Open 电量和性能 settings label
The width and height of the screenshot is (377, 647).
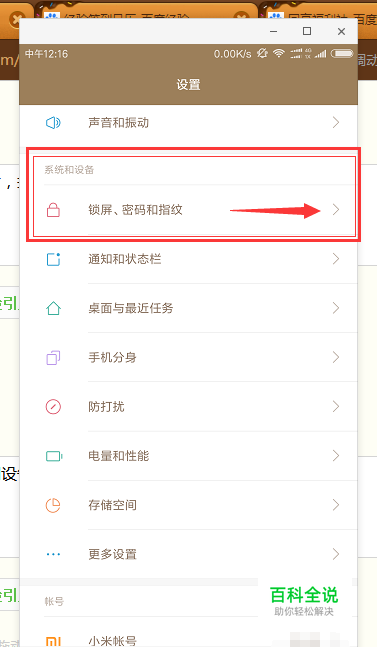point(119,456)
